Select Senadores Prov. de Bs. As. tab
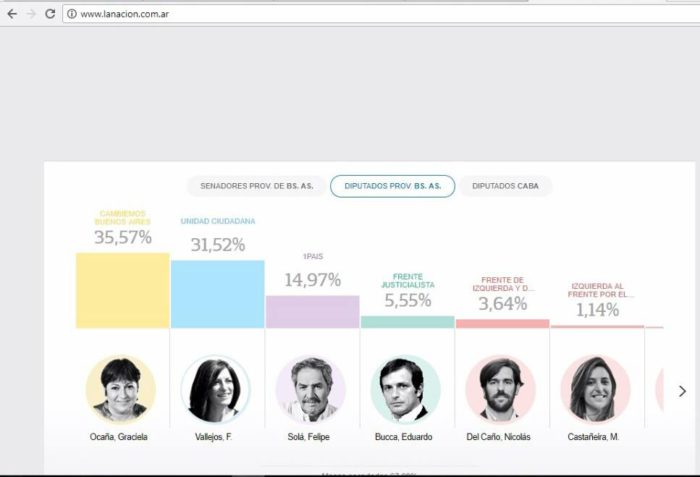700x477 pixels. click(257, 186)
